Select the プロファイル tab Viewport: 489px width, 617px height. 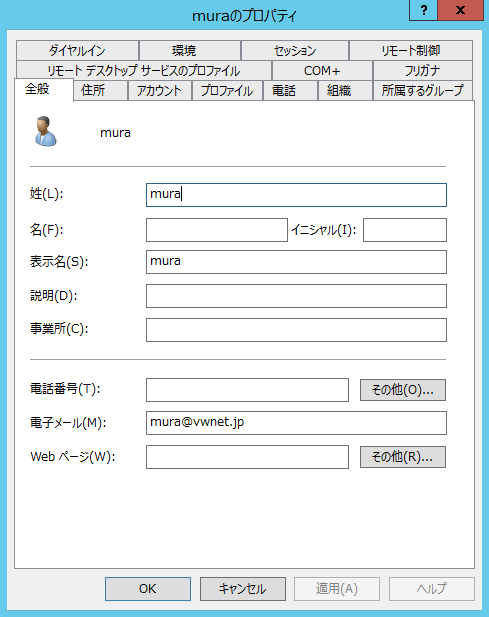click(227, 91)
